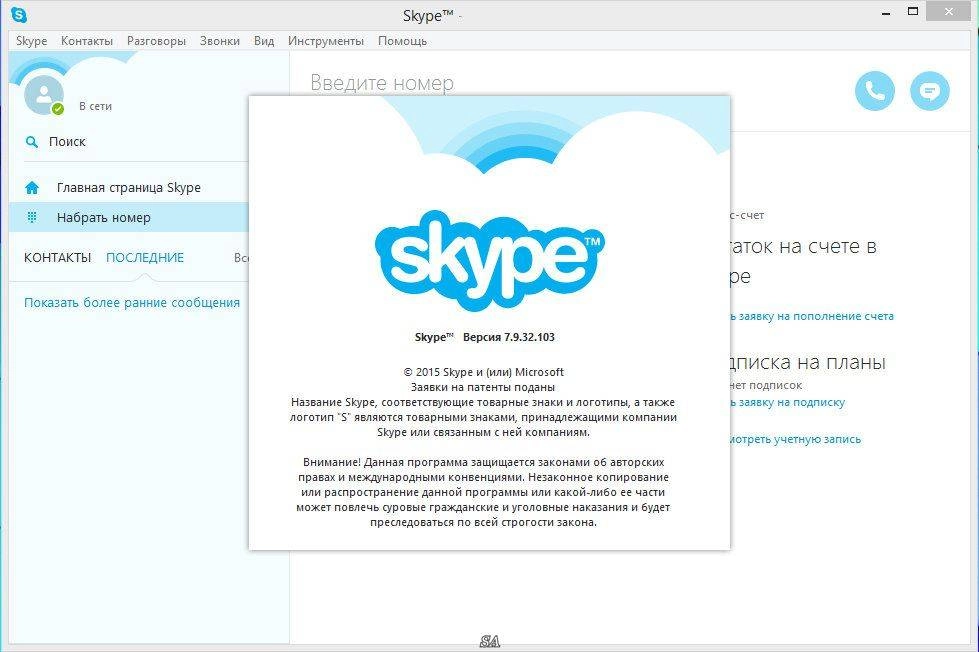The height and width of the screenshot is (652, 979).
Task: Click the В сети status text
Action: coord(96,106)
